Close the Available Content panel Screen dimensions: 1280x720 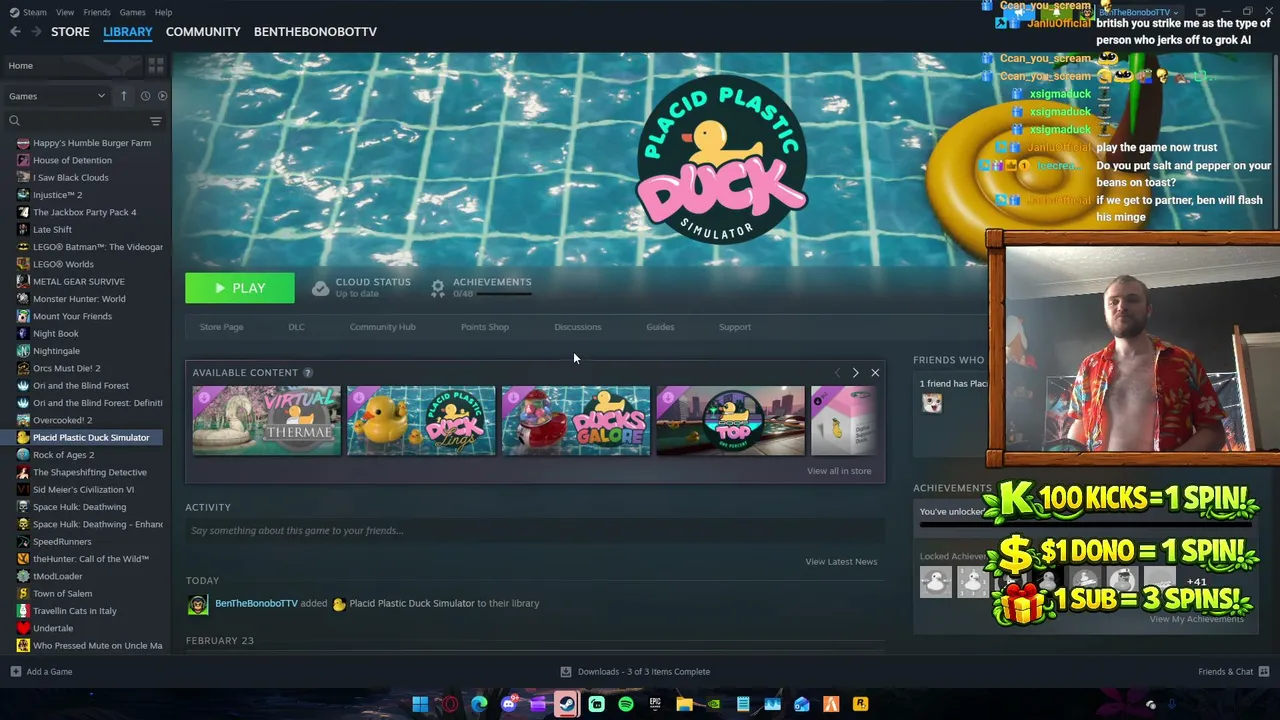point(875,373)
